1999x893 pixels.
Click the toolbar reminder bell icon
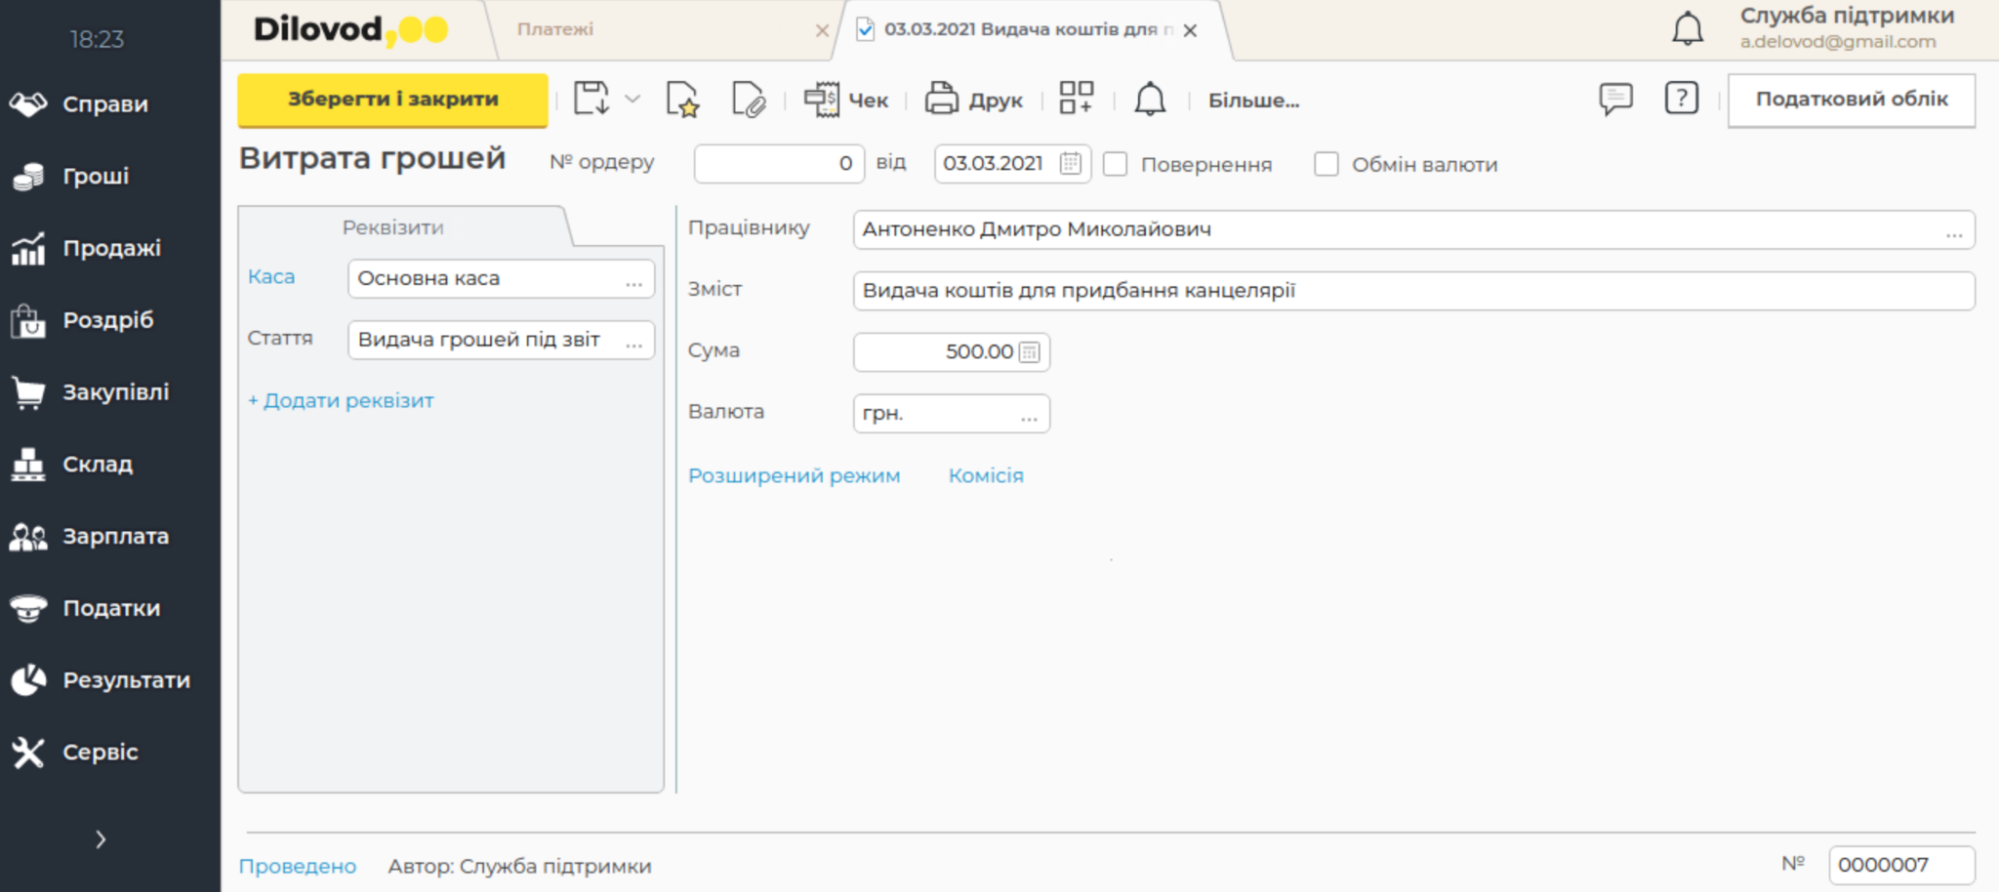click(x=1150, y=99)
